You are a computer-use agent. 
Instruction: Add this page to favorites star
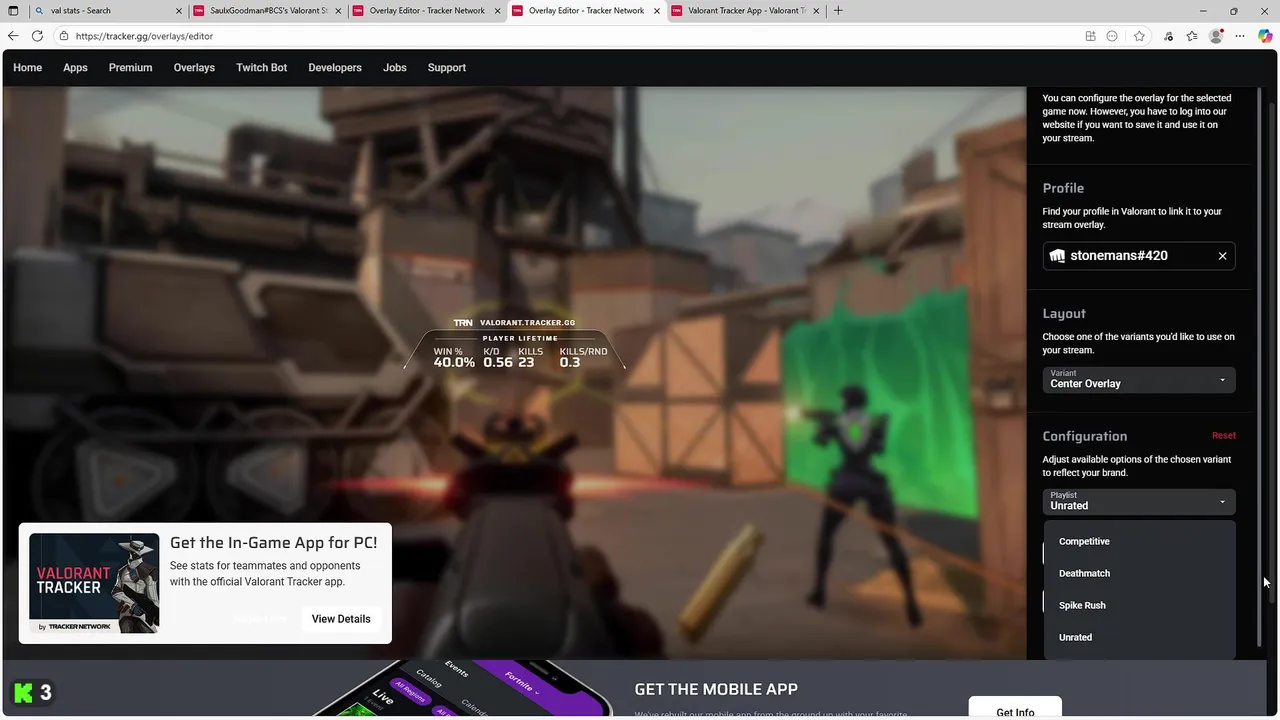click(x=1139, y=36)
